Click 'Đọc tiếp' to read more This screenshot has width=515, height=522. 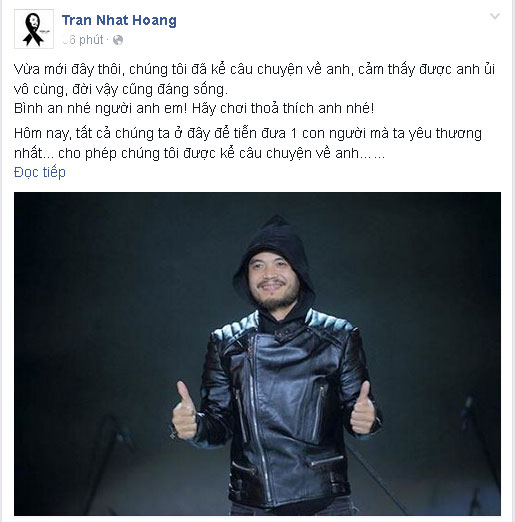(40, 172)
